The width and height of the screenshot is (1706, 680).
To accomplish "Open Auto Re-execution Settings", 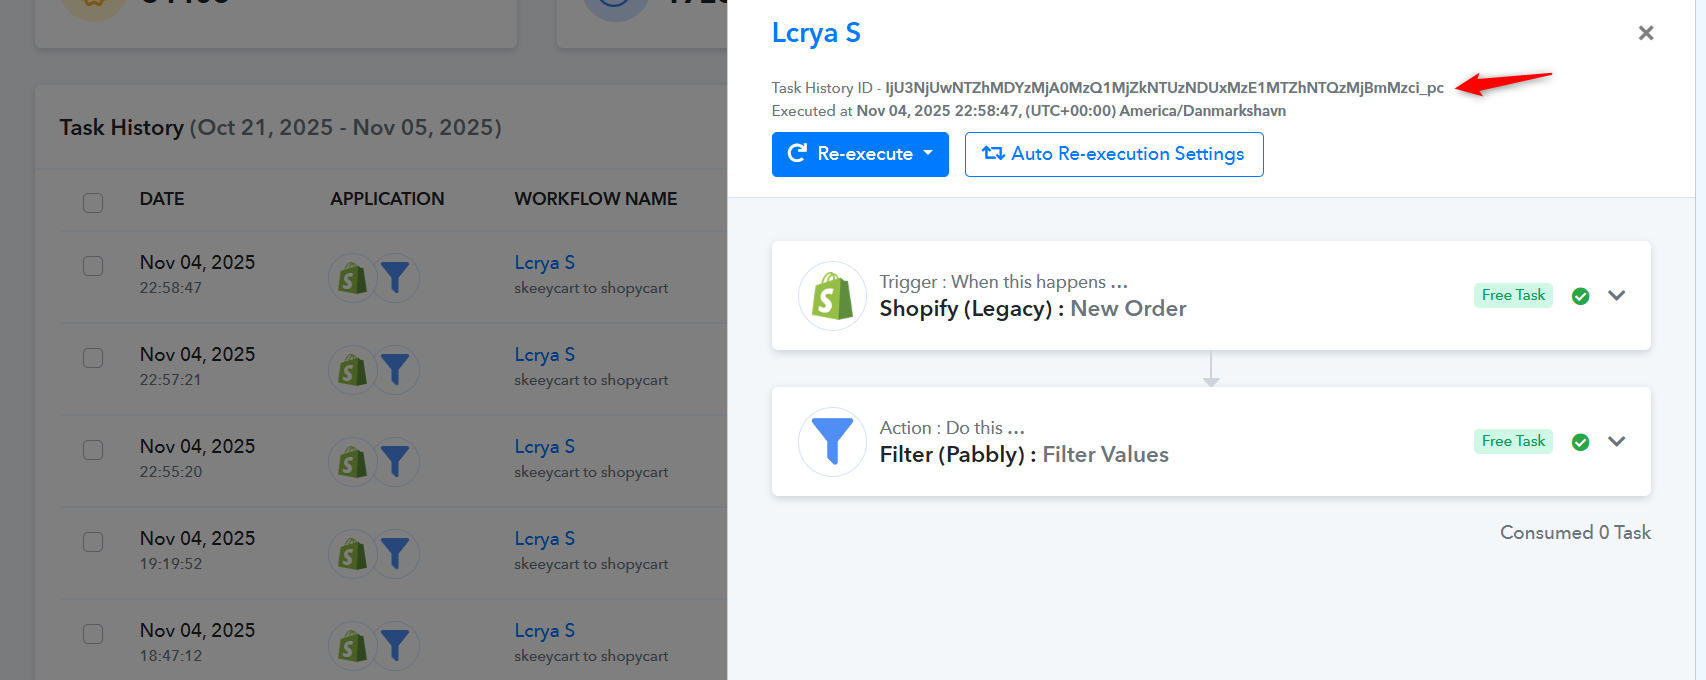I will click(1113, 154).
